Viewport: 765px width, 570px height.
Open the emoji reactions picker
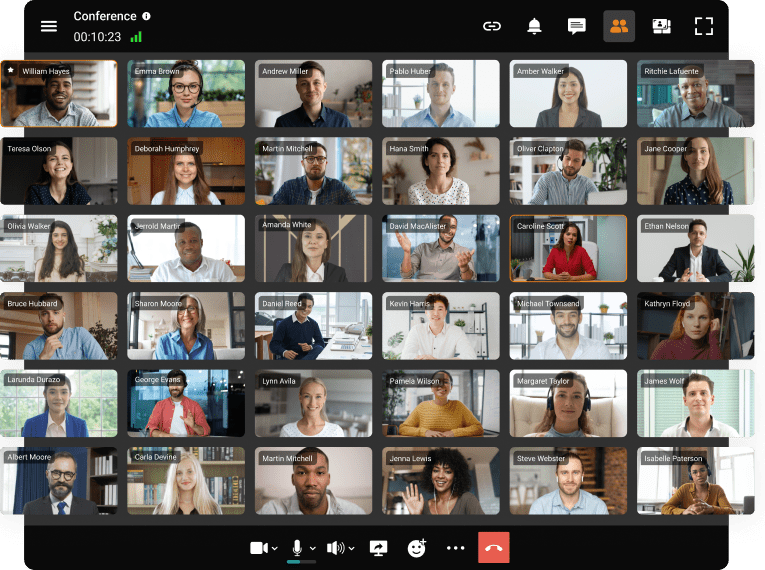[417, 548]
